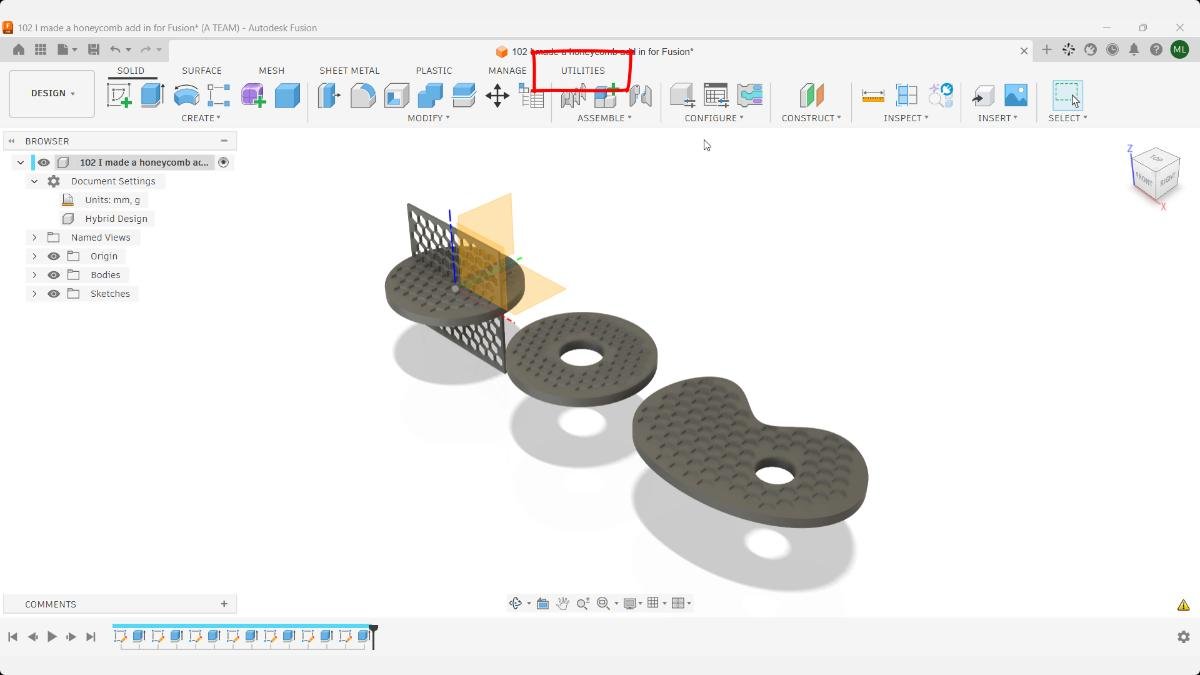Select the Combine tool
Image resolution: width=1200 pixels, height=675 pixels.
[x=430, y=95]
